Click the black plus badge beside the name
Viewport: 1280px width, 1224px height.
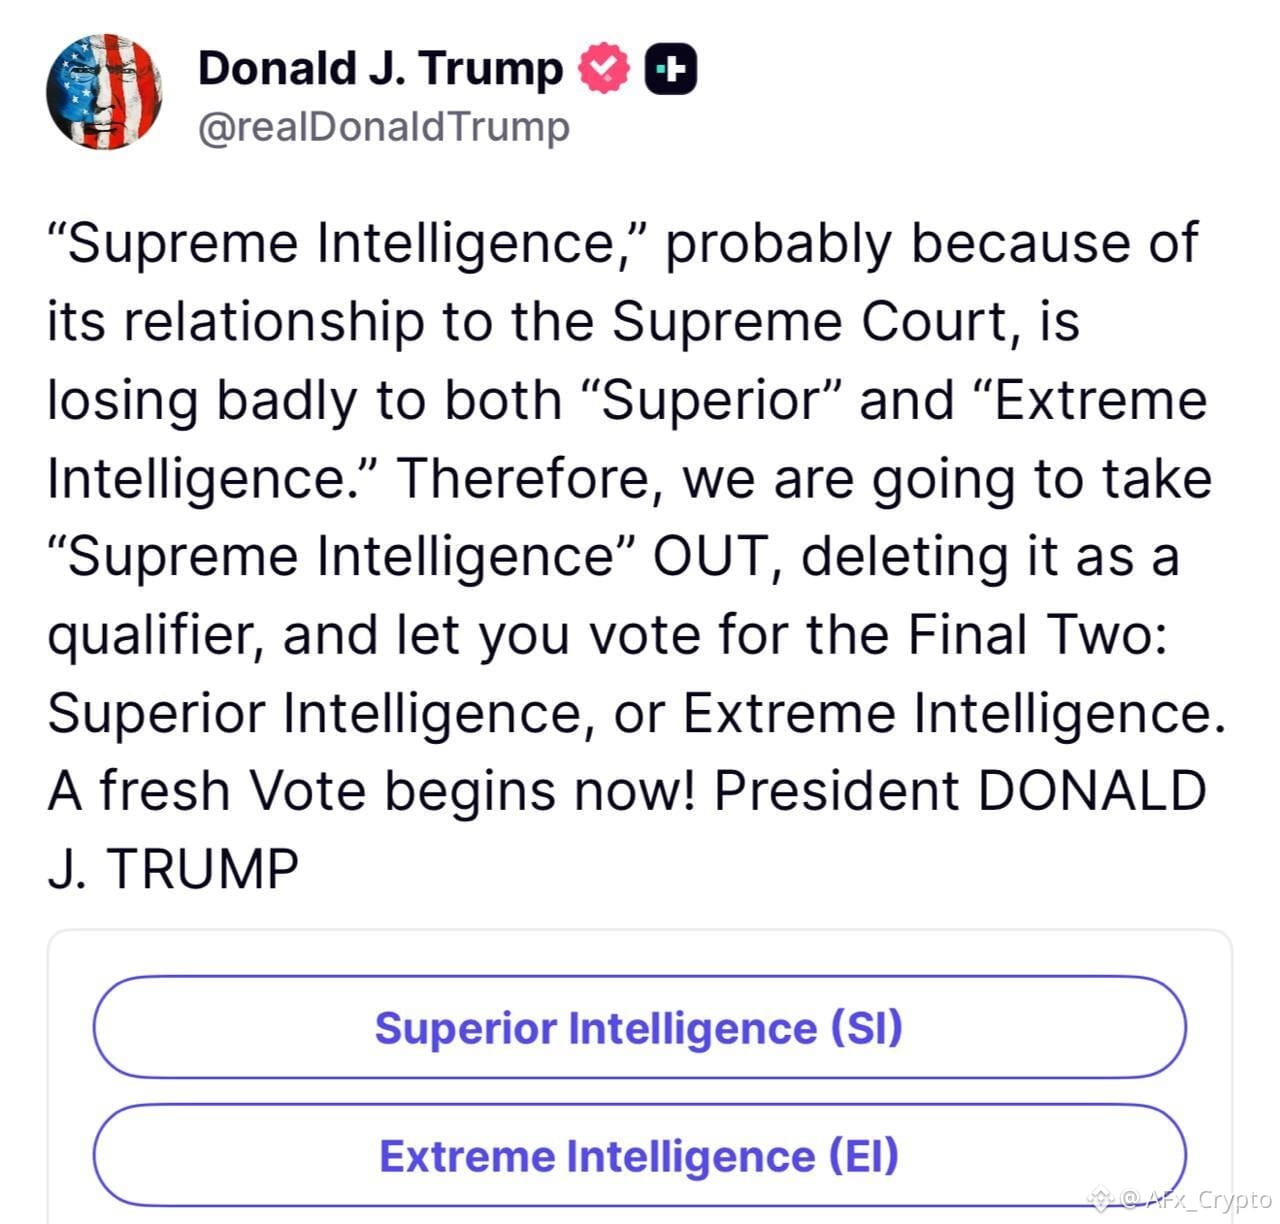(670, 69)
